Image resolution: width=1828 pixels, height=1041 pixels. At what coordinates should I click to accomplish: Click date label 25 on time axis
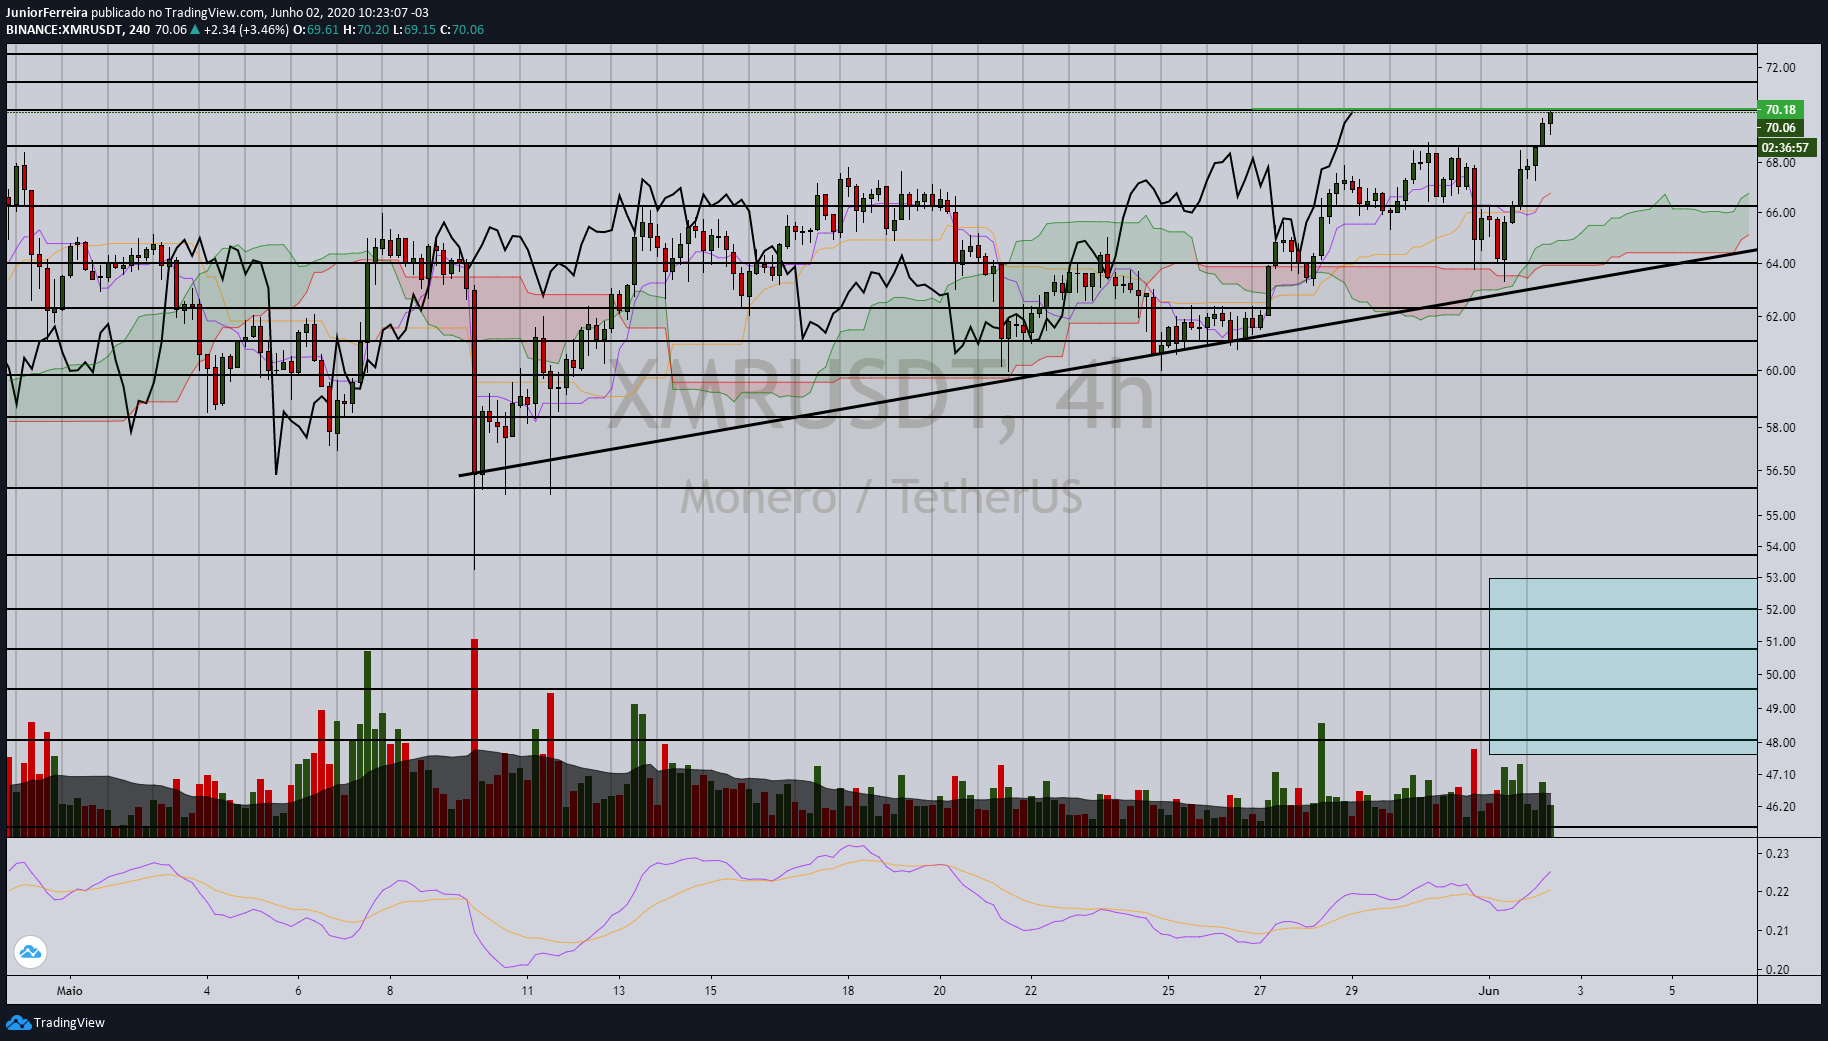[1168, 991]
